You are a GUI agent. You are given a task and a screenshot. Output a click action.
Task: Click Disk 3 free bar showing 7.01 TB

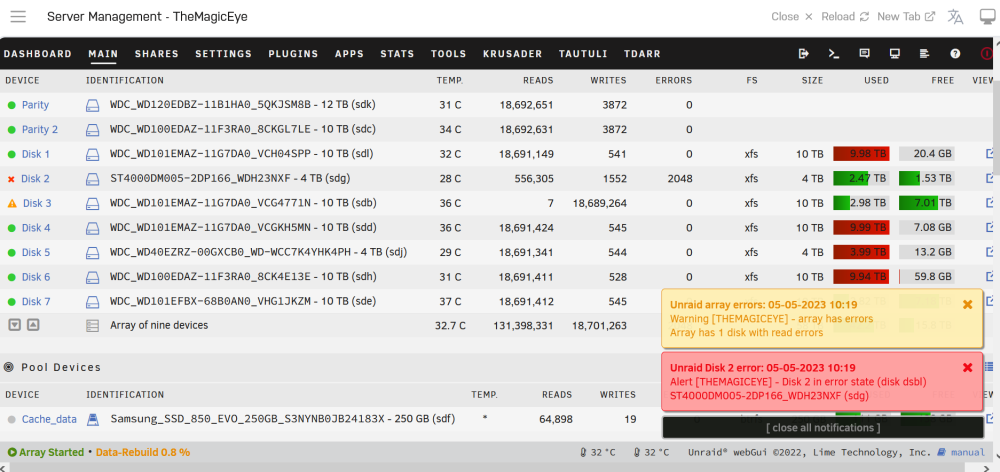pos(927,203)
